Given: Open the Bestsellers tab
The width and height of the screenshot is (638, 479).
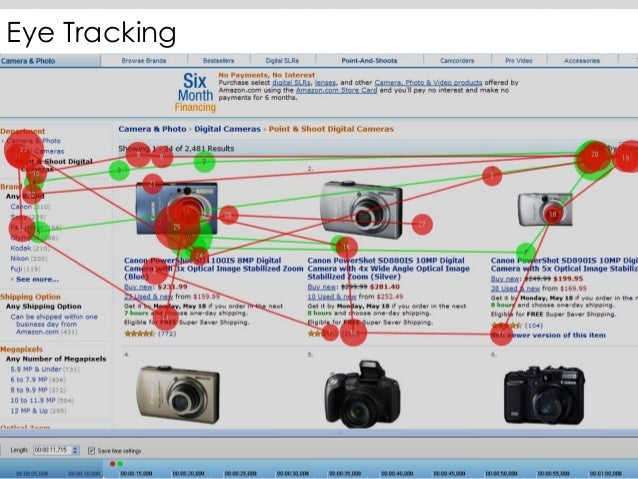Looking at the screenshot, I should pyautogui.click(x=218, y=61).
